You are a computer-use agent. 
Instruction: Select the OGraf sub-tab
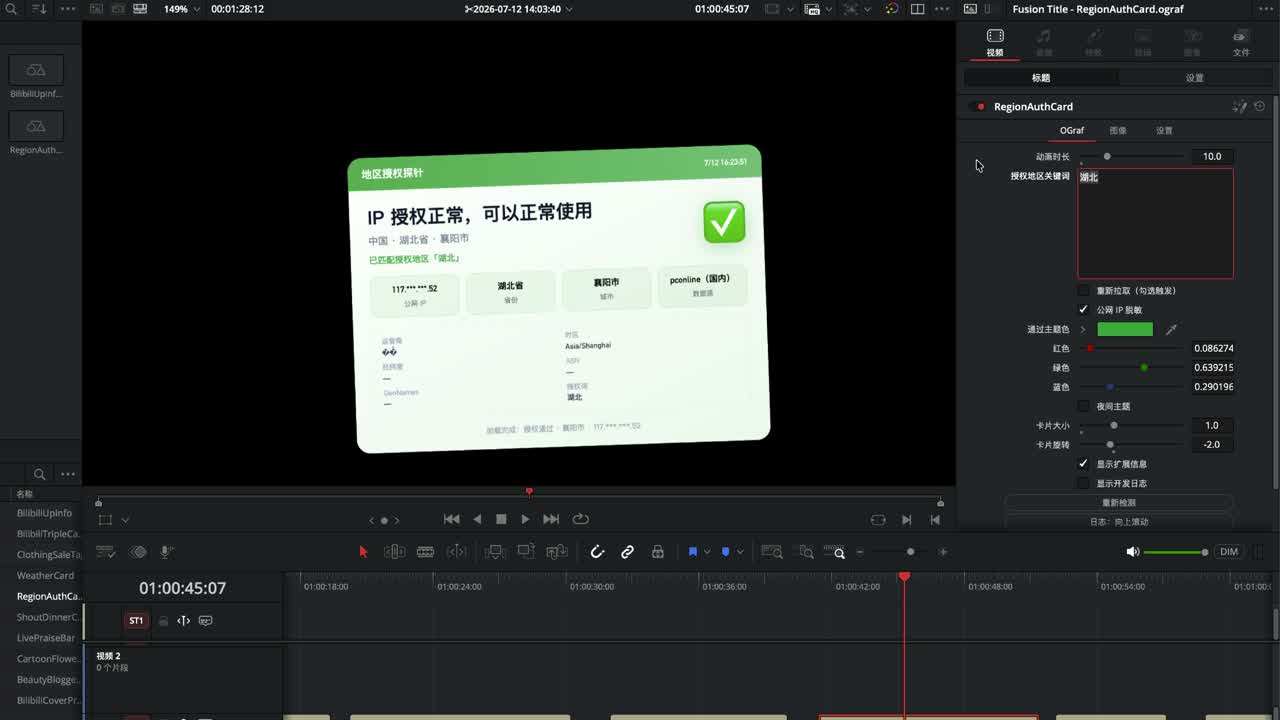(1072, 130)
